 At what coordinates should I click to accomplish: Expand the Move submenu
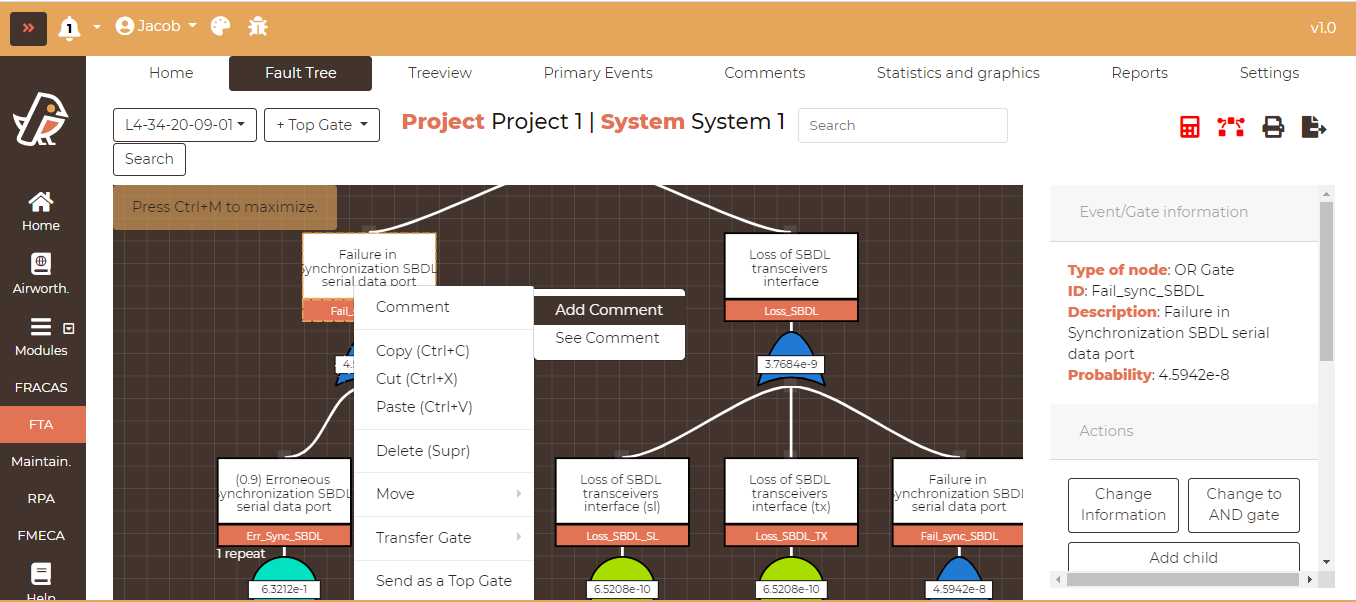[x=444, y=494]
